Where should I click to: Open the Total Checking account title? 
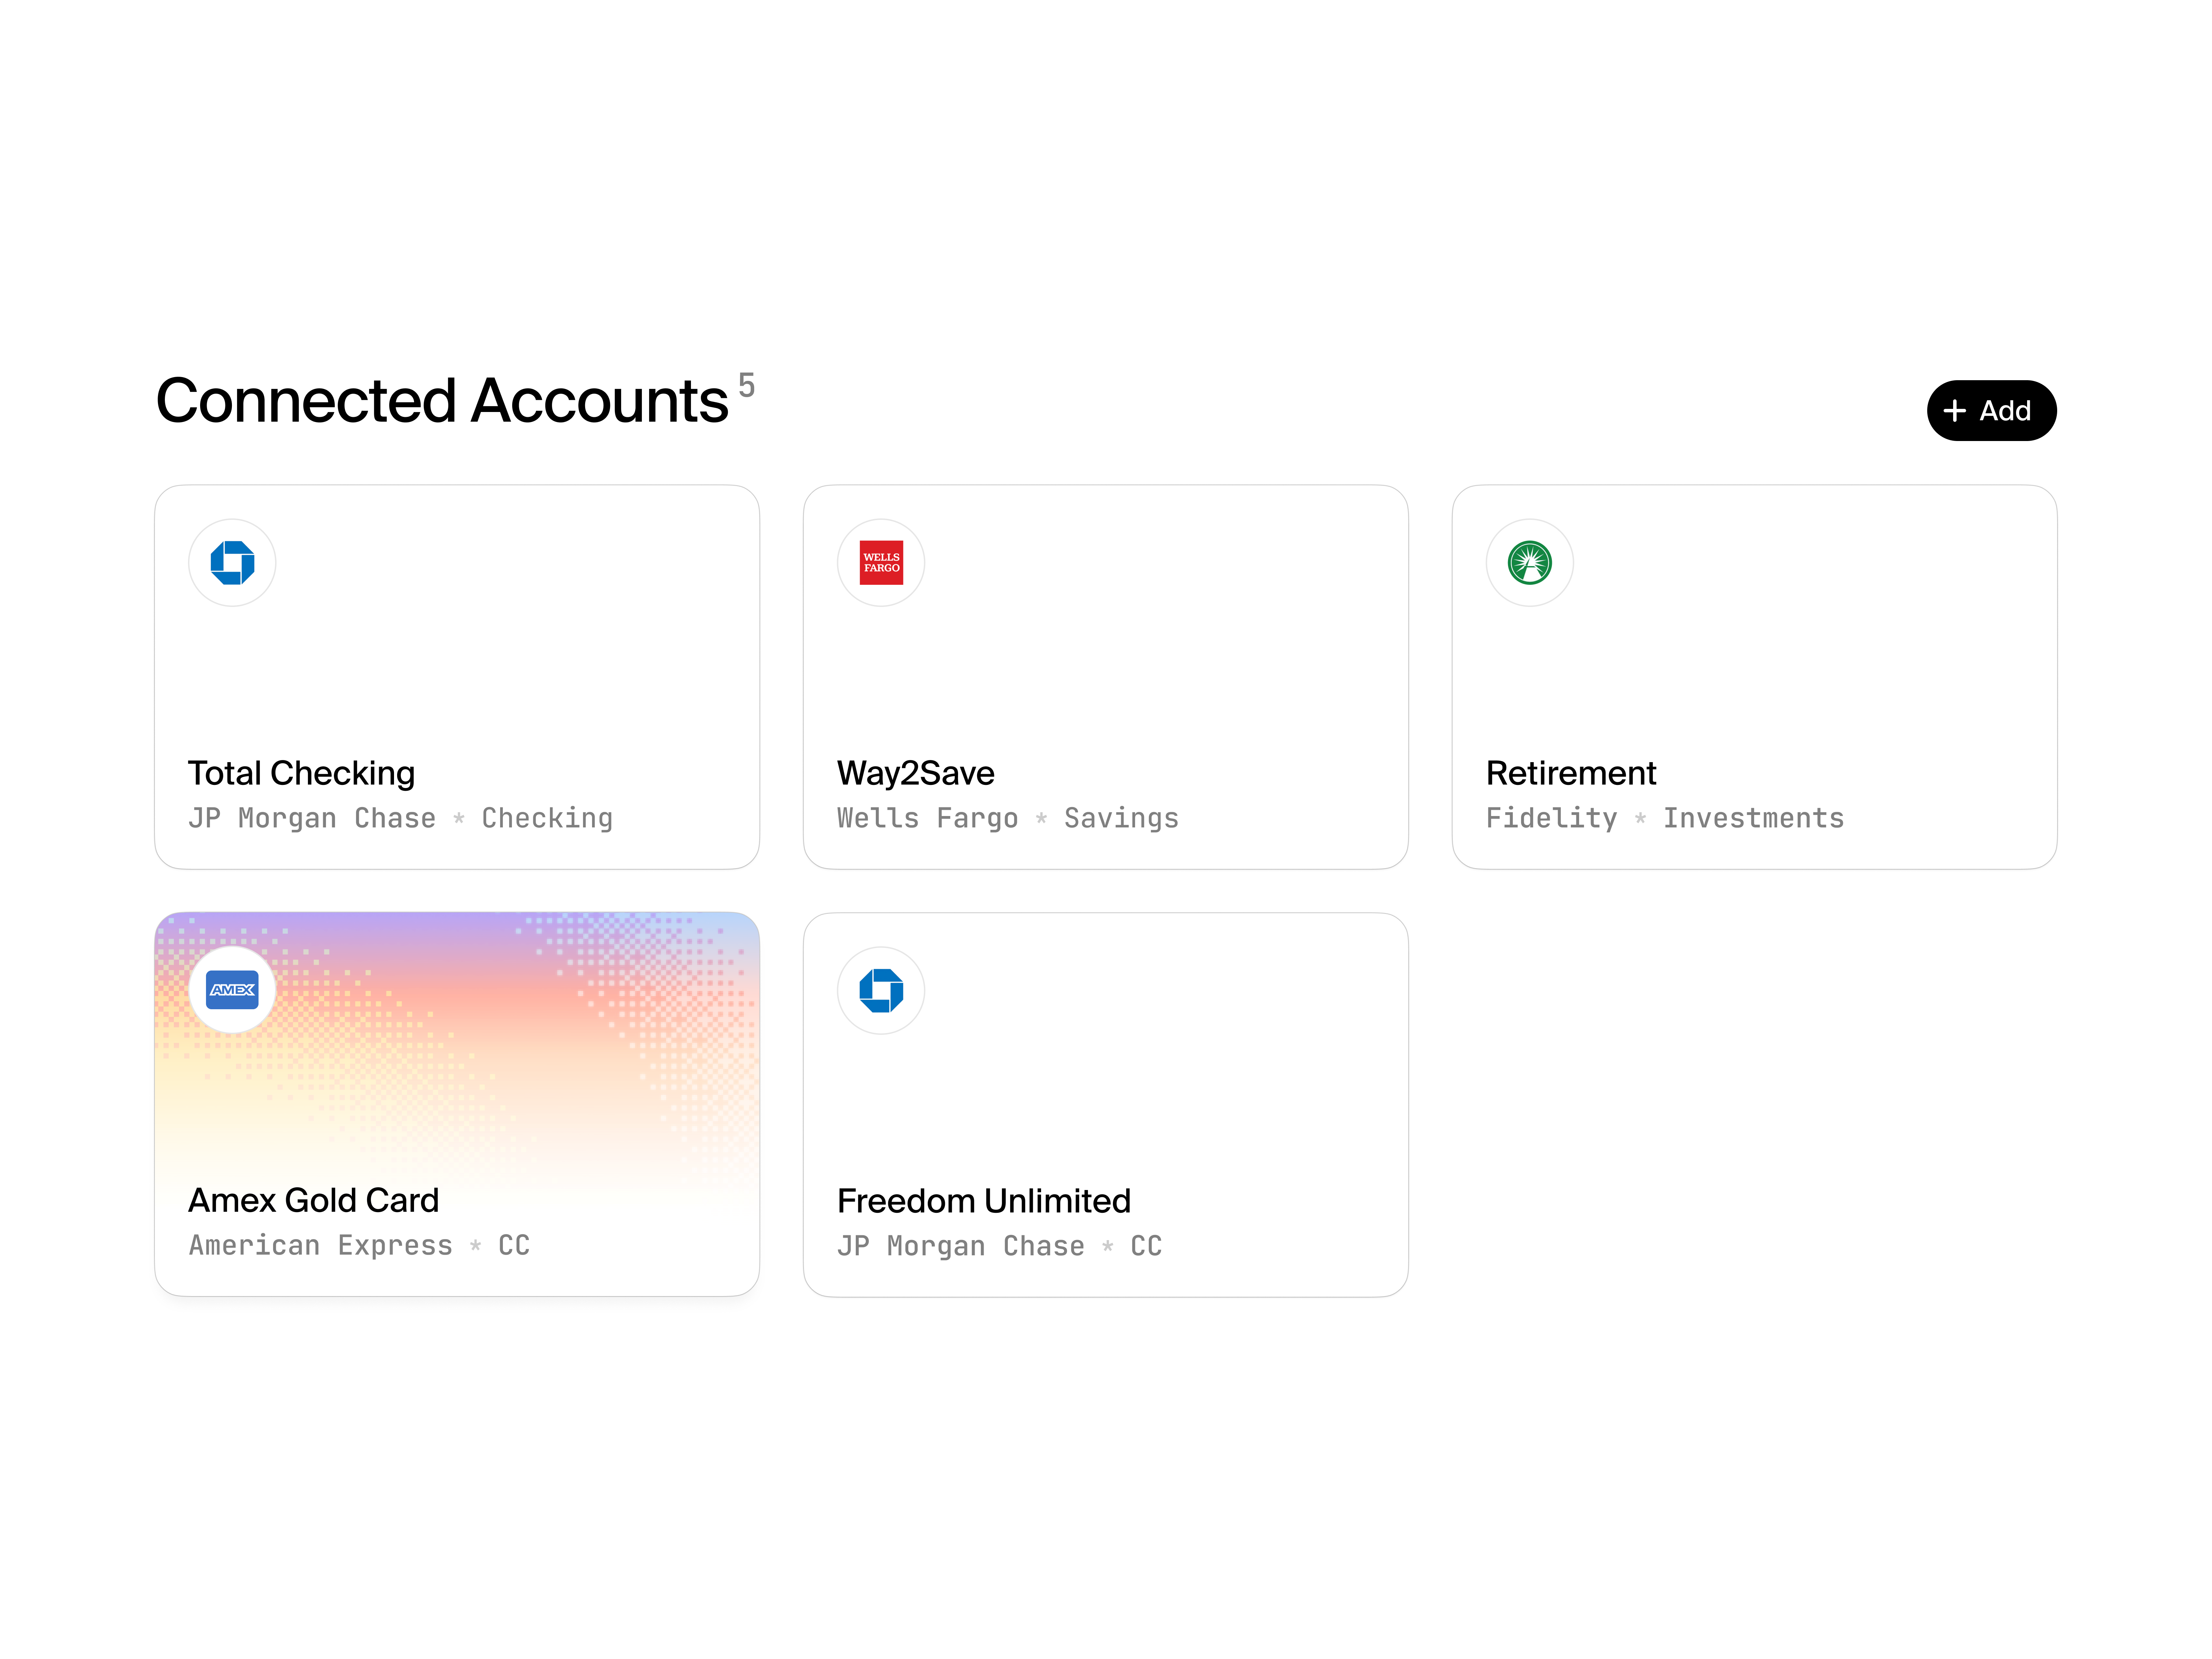point(301,773)
